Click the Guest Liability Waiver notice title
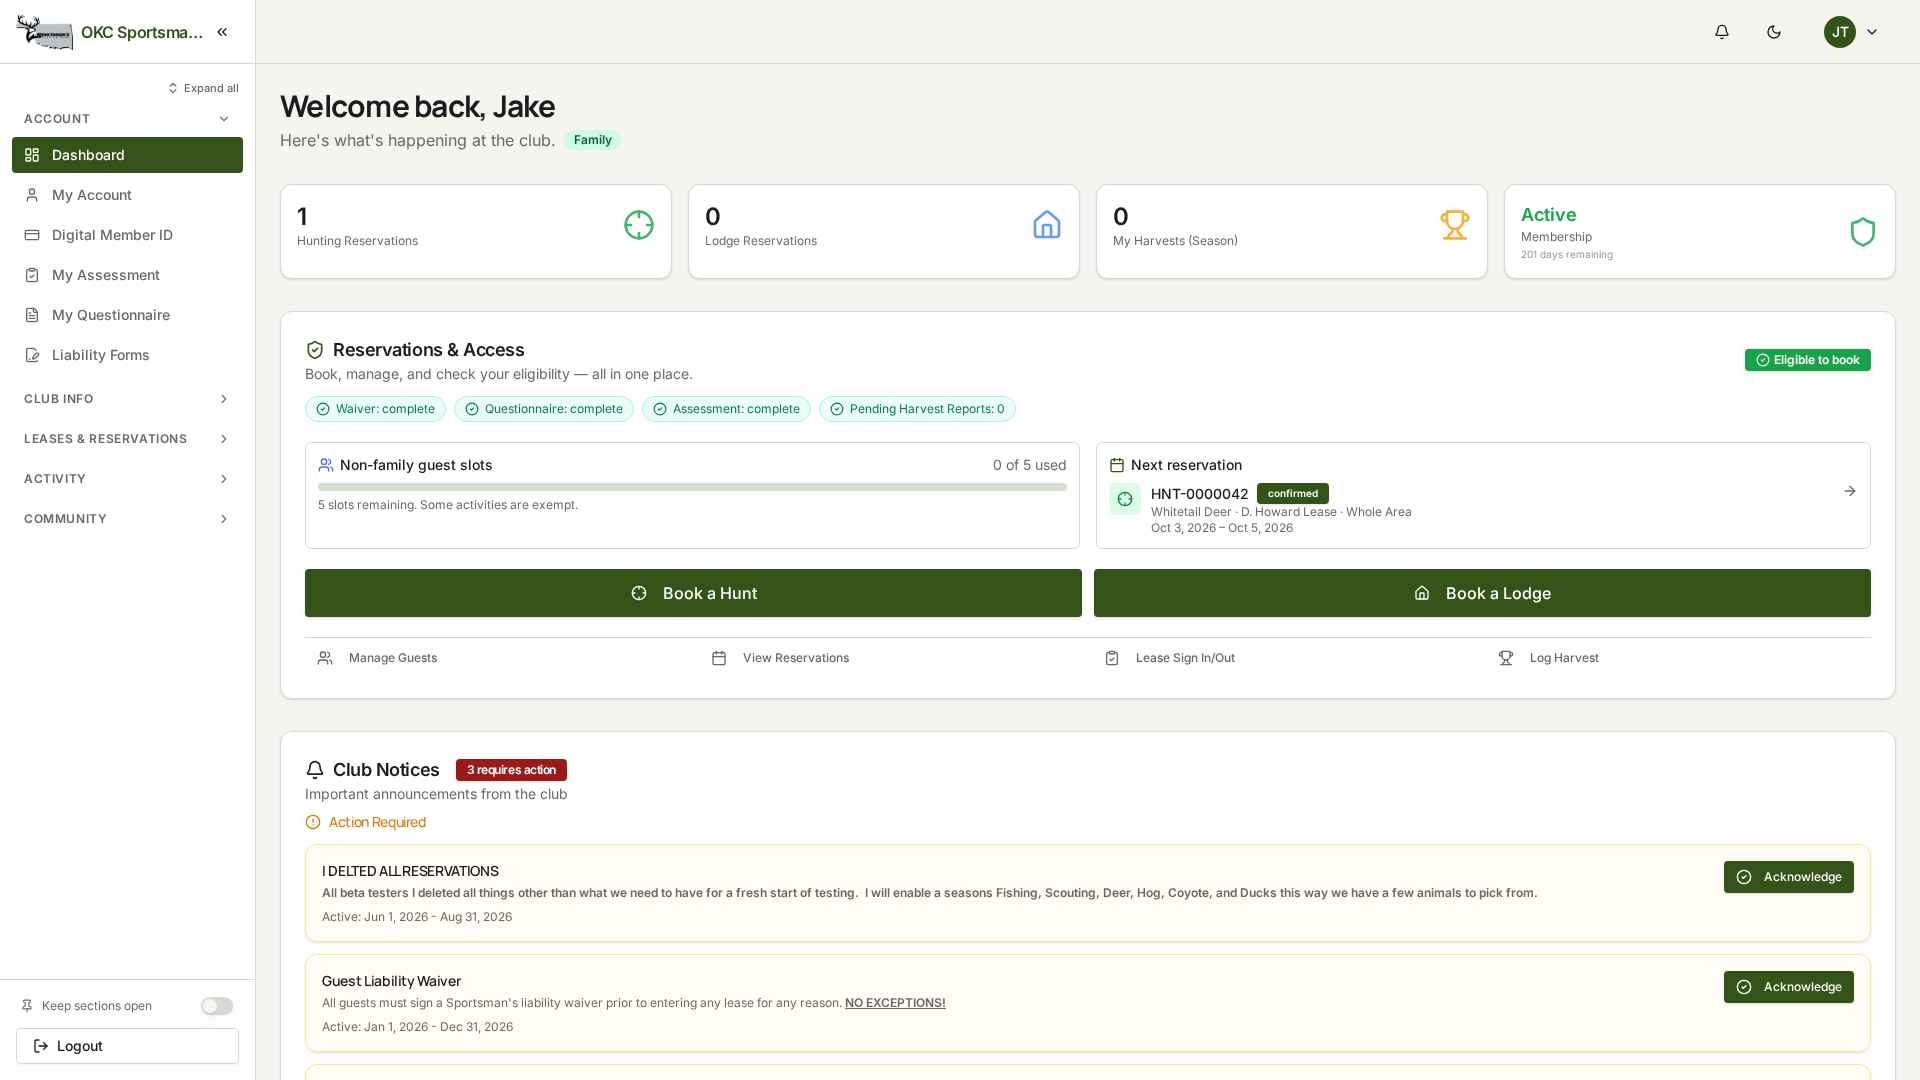Viewport: 1920px width, 1080px height. tap(391, 981)
